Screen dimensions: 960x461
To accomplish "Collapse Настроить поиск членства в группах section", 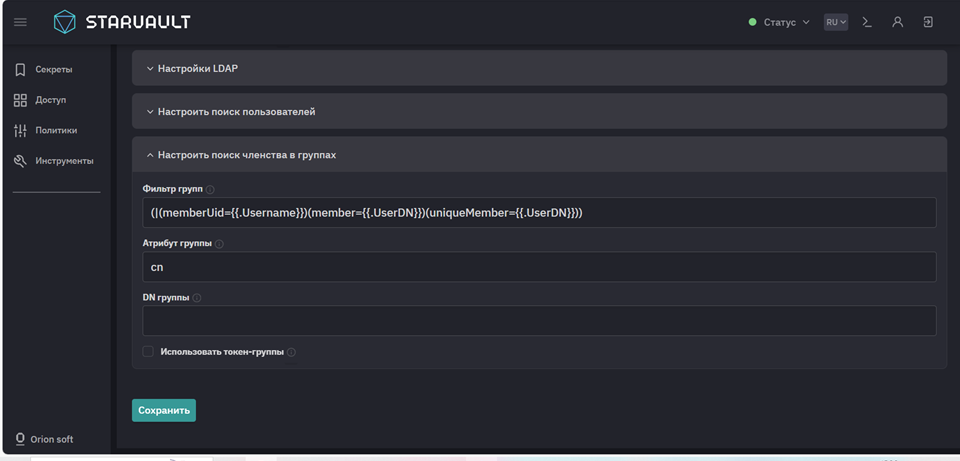I will 246,155.
